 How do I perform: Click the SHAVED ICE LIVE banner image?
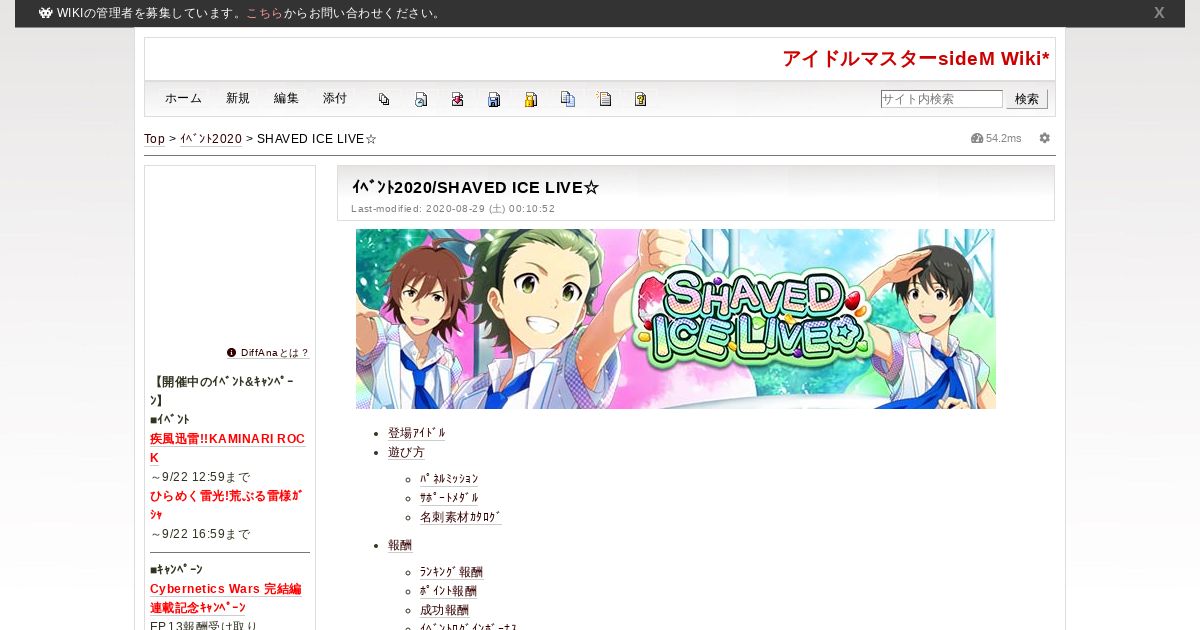click(676, 319)
